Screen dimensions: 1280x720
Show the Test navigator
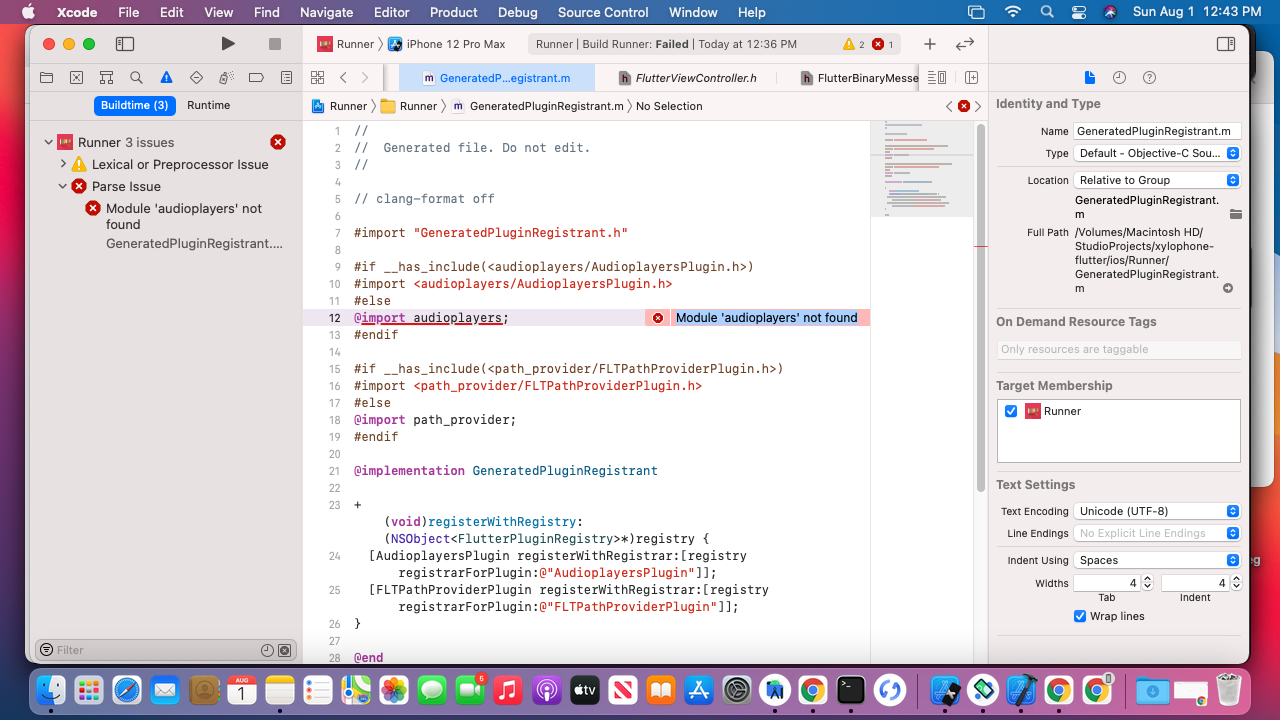pos(196,77)
